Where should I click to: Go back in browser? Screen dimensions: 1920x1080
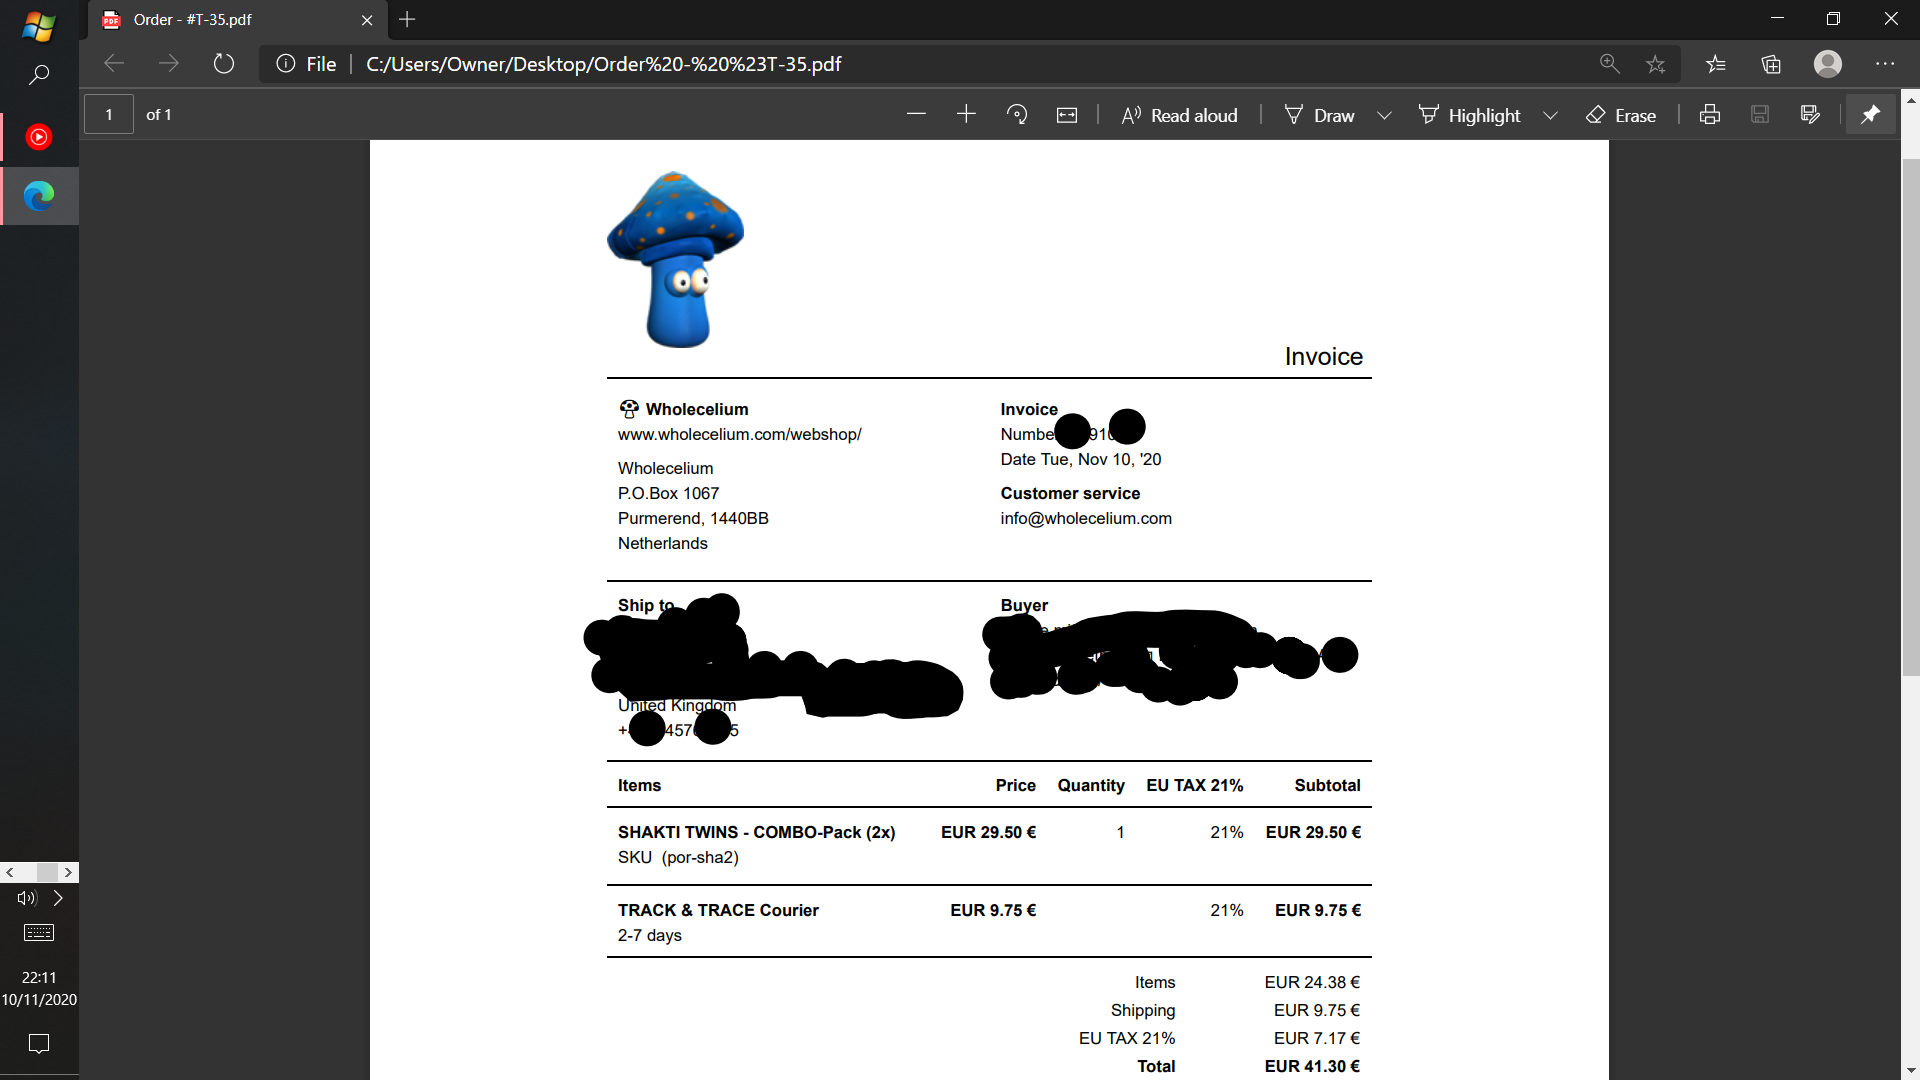pyautogui.click(x=114, y=64)
